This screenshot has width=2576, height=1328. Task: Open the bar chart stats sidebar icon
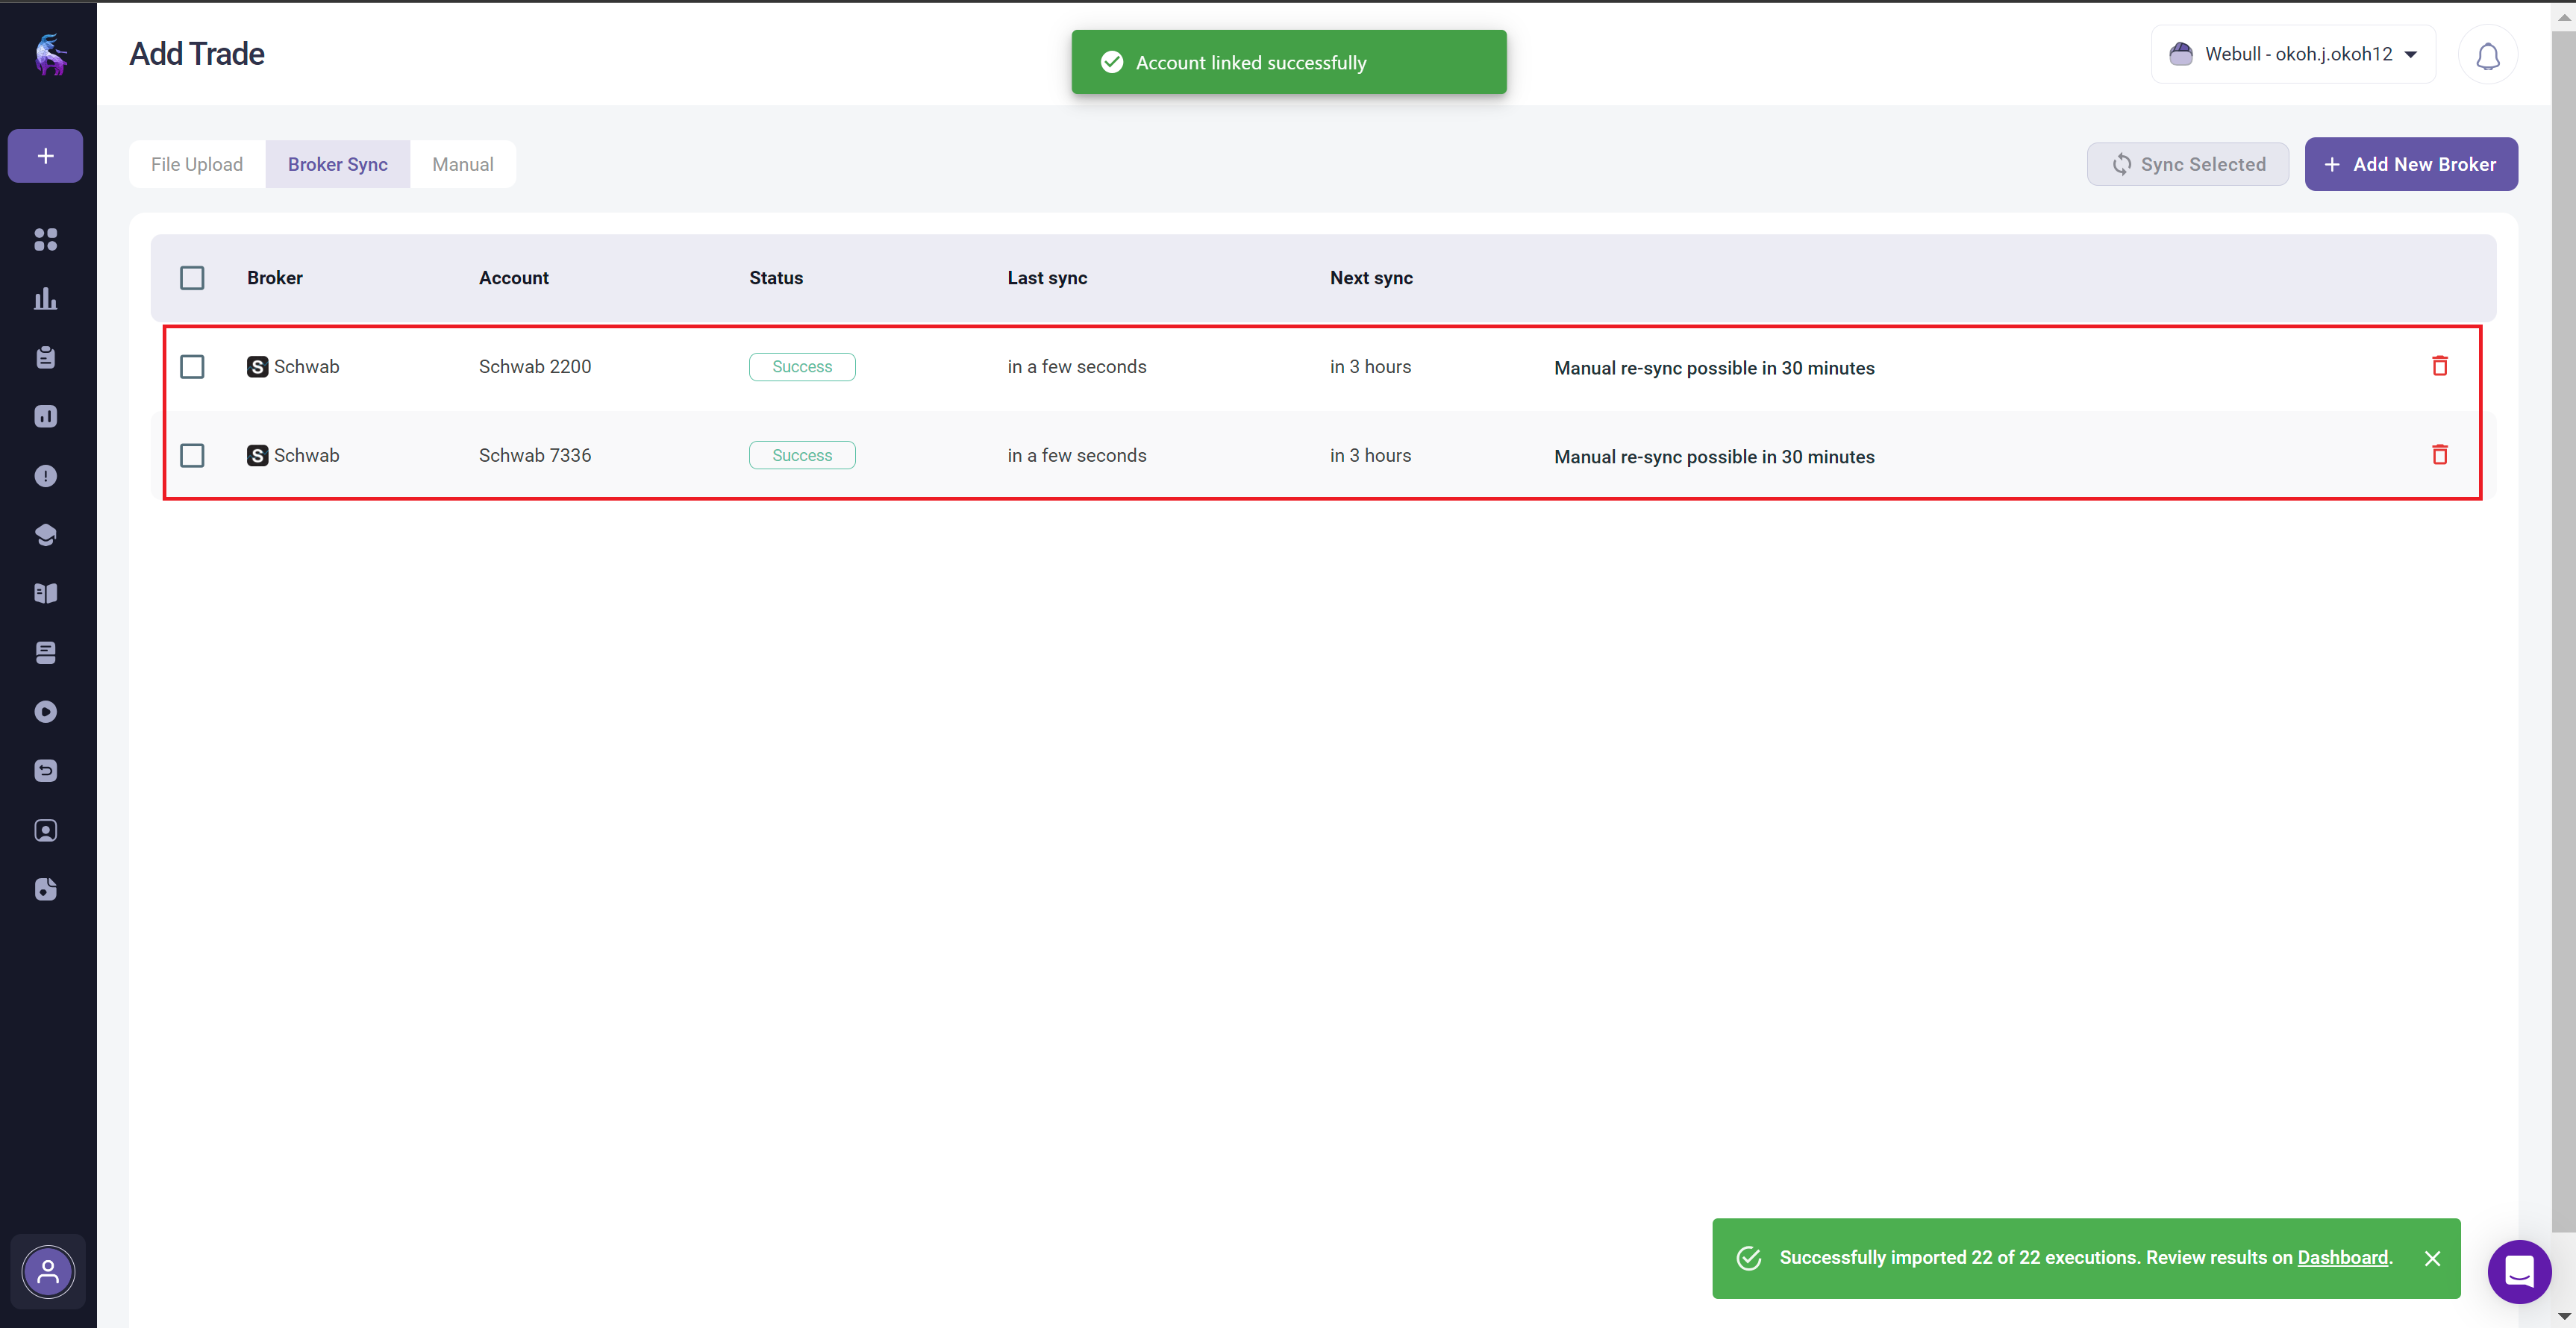45,298
